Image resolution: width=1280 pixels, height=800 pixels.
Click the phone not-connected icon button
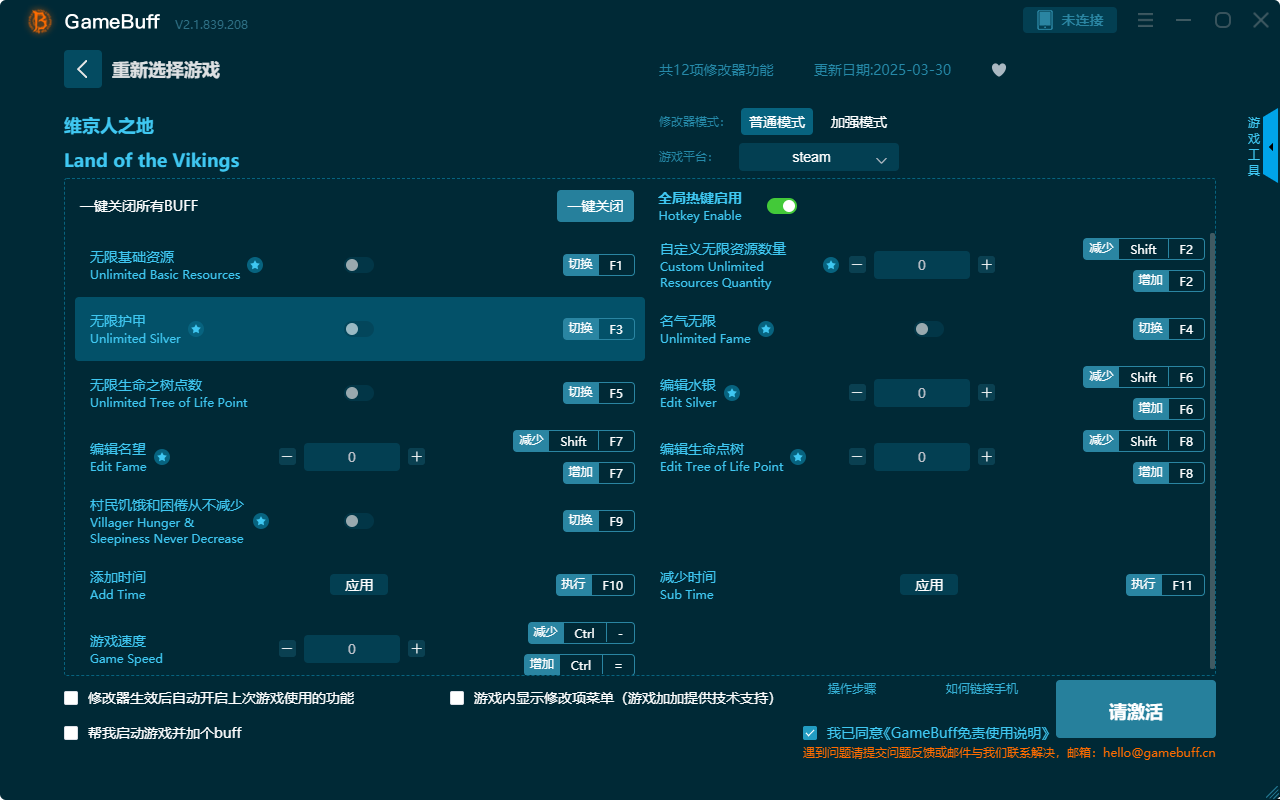(x=1070, y=20)
